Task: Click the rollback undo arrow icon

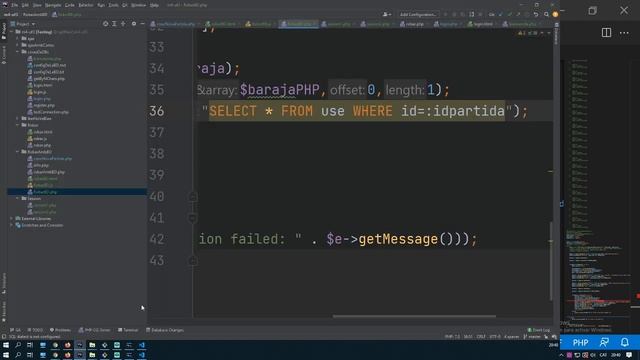Action: [x=536, y=14]
